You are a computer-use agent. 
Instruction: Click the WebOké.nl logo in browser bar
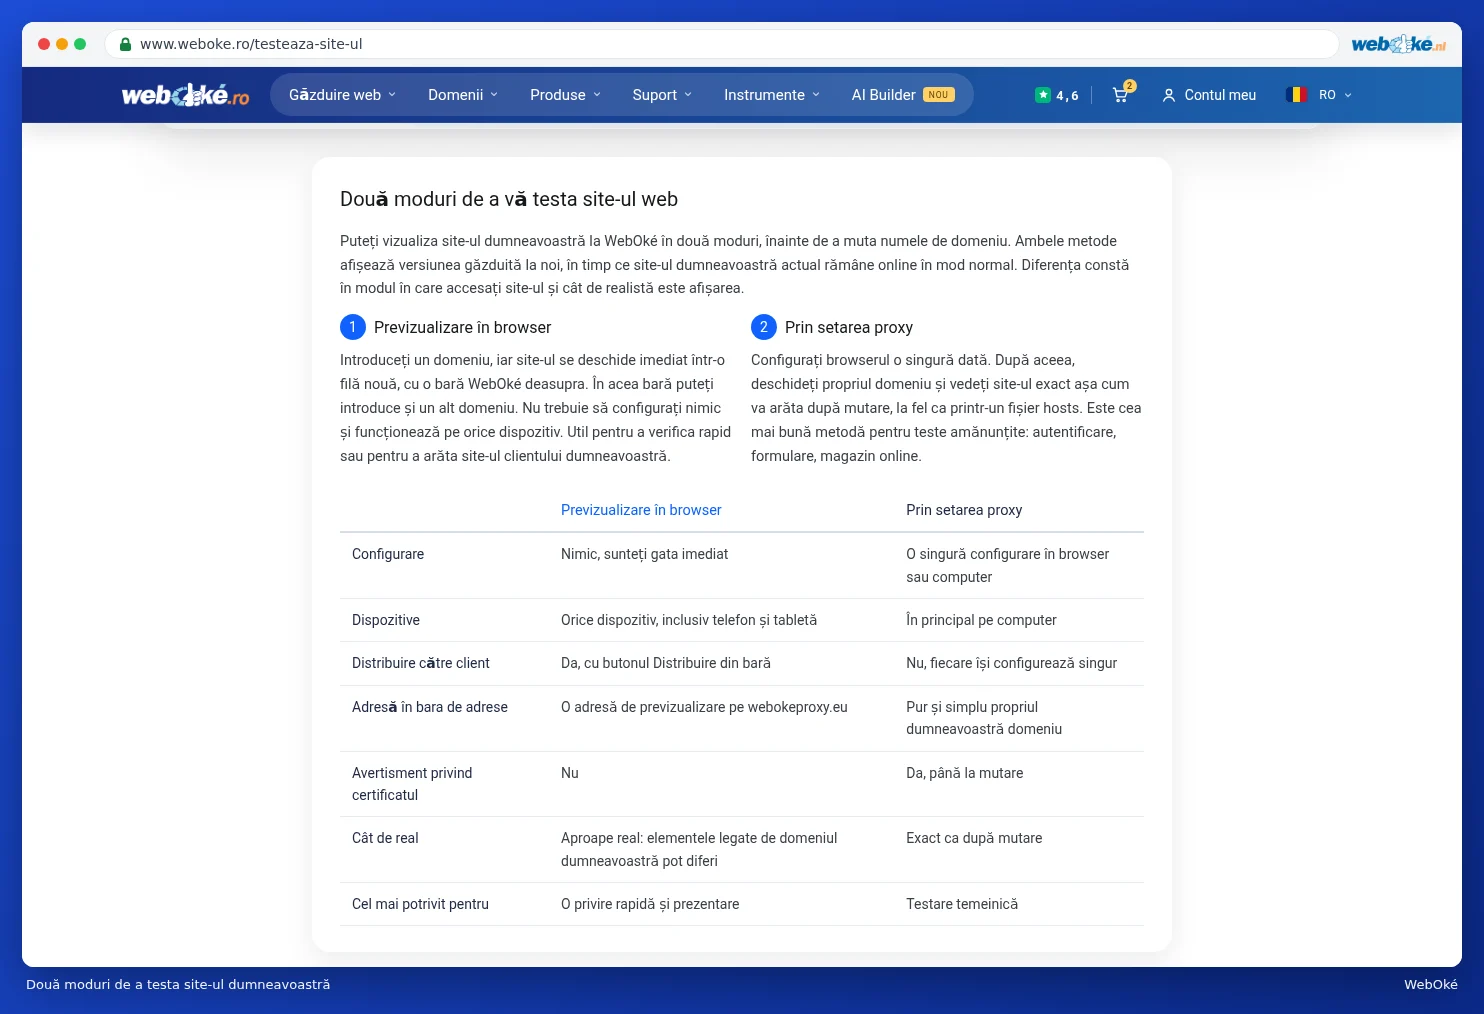[1398, 44]
